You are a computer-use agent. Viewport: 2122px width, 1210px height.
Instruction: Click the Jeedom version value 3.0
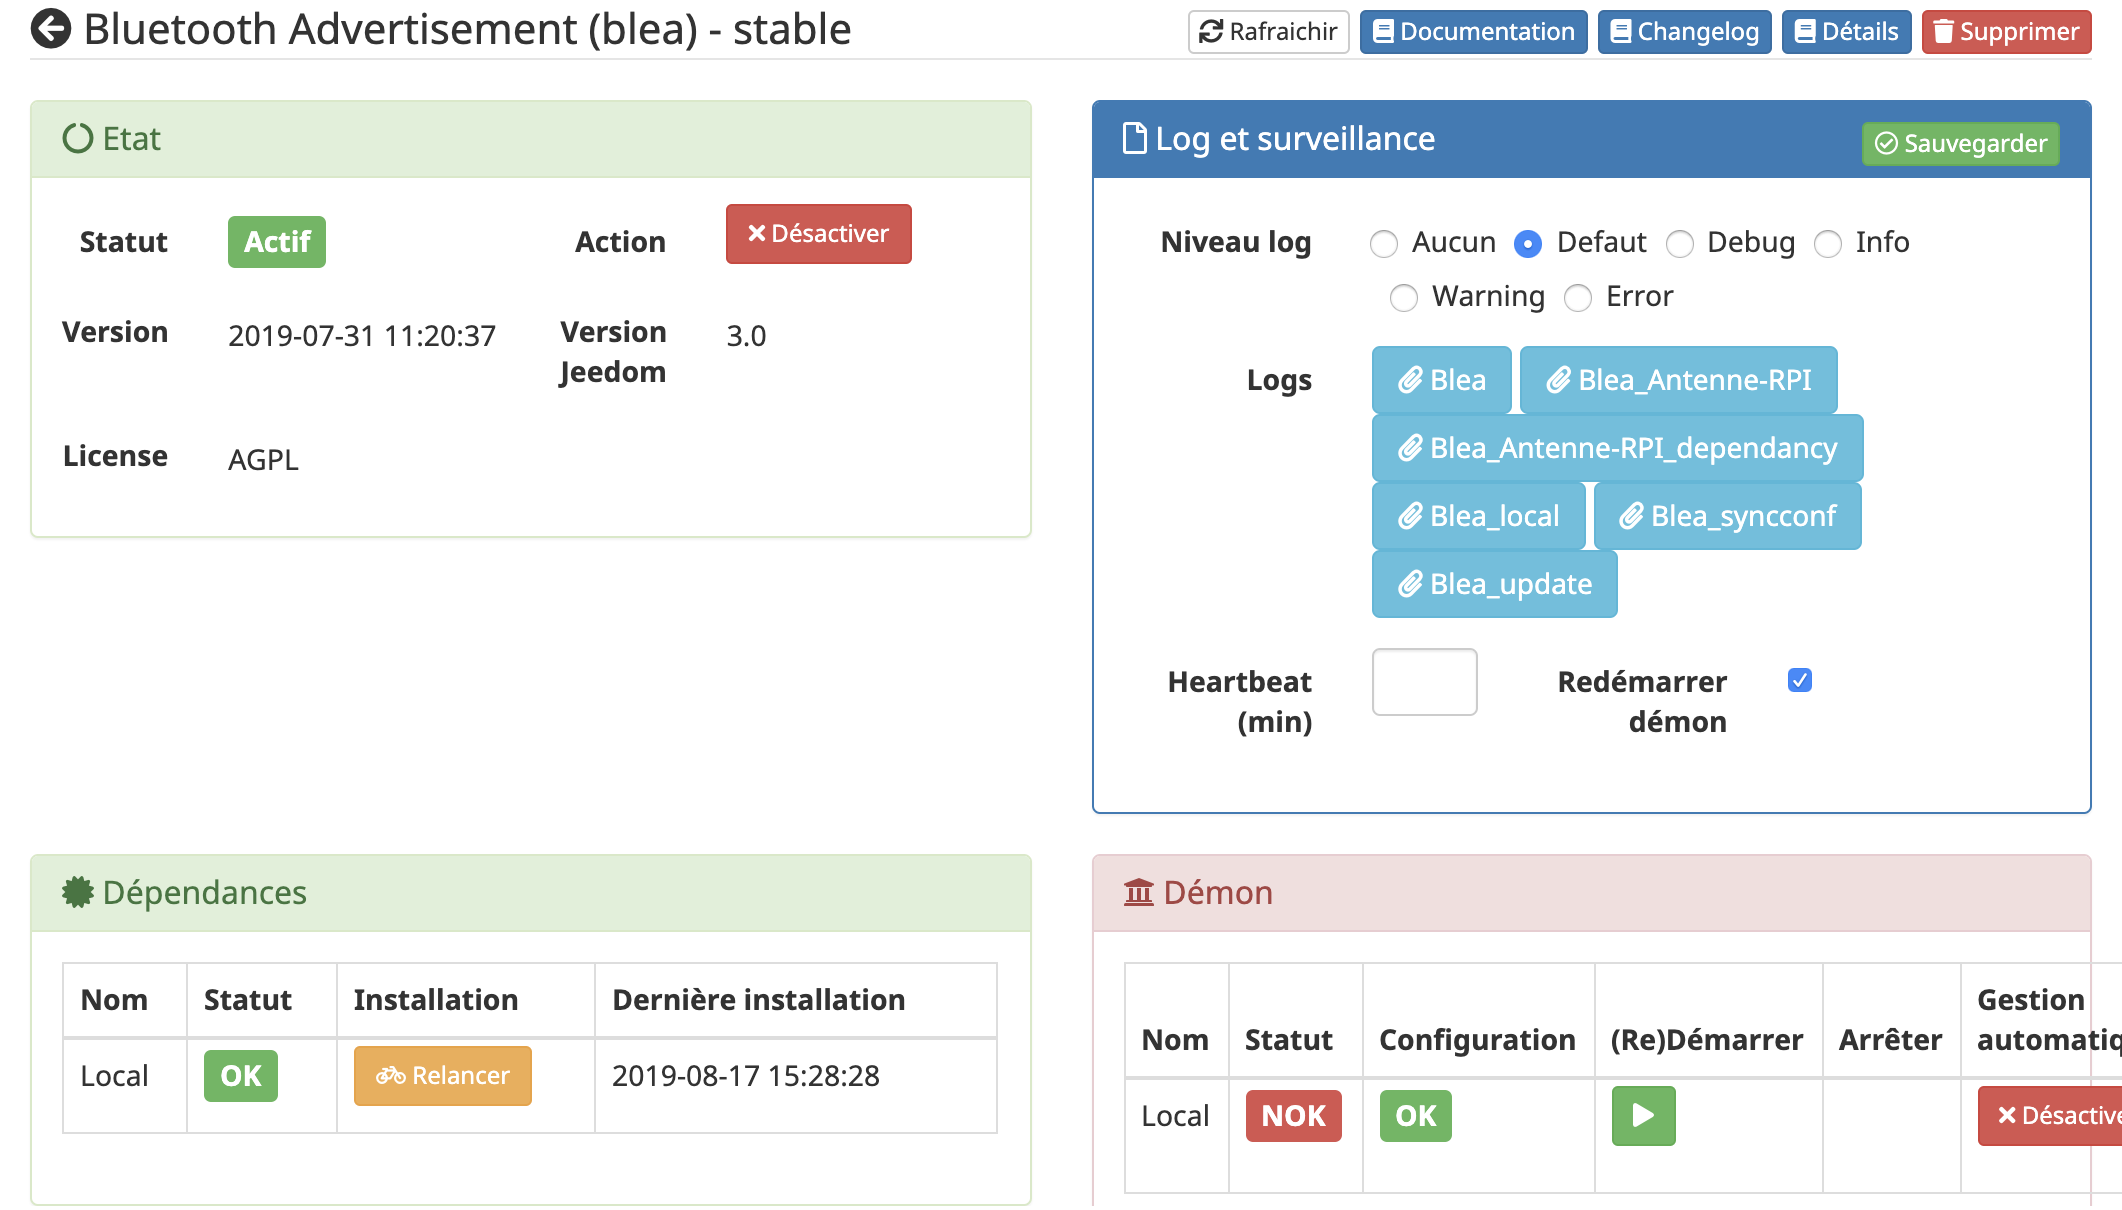[746, 336]
